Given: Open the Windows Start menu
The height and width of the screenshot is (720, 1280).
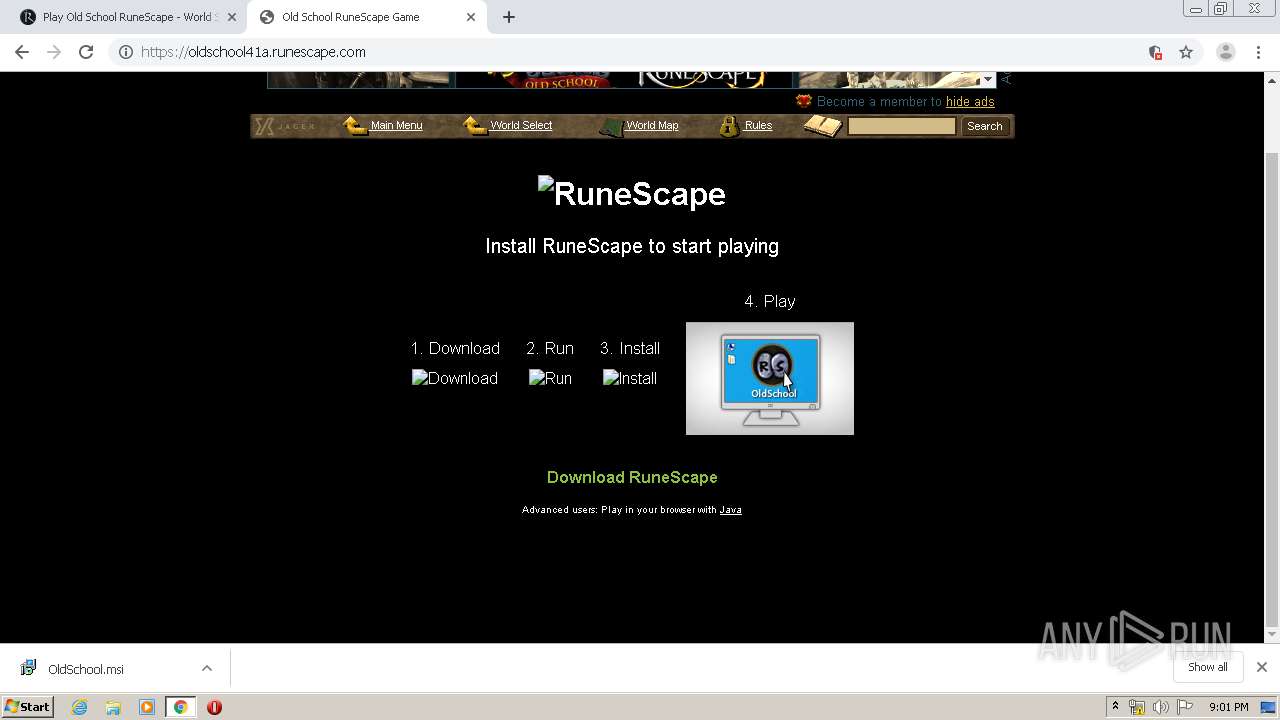Looking at the screenshot, I should click(x=28, y=706).
